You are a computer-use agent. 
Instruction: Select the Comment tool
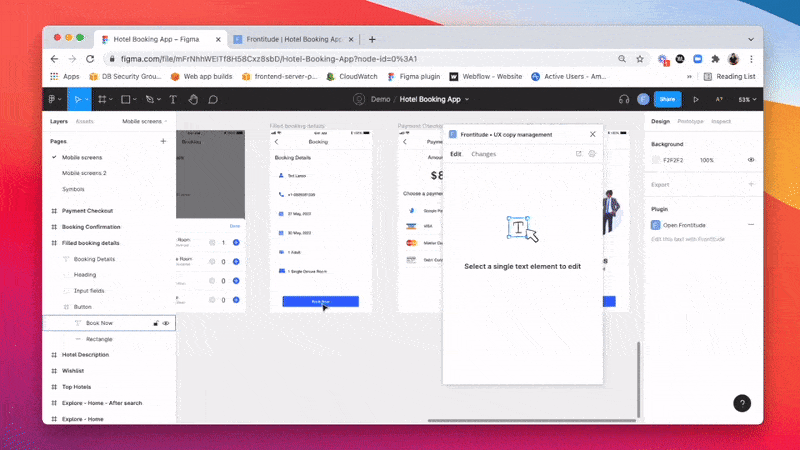(213, 99)
